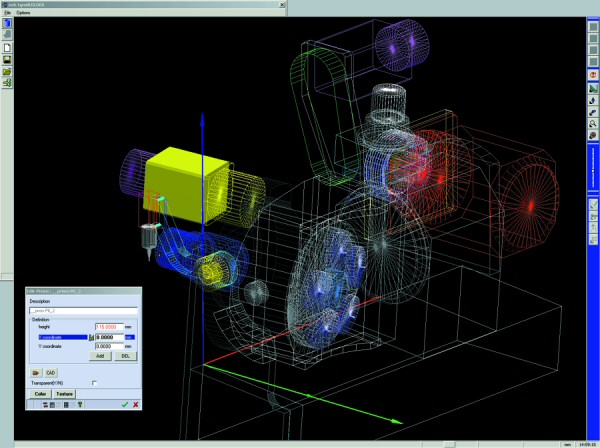
Task: Click the red arrow button beside CAD
Action: tap(36, 373)
